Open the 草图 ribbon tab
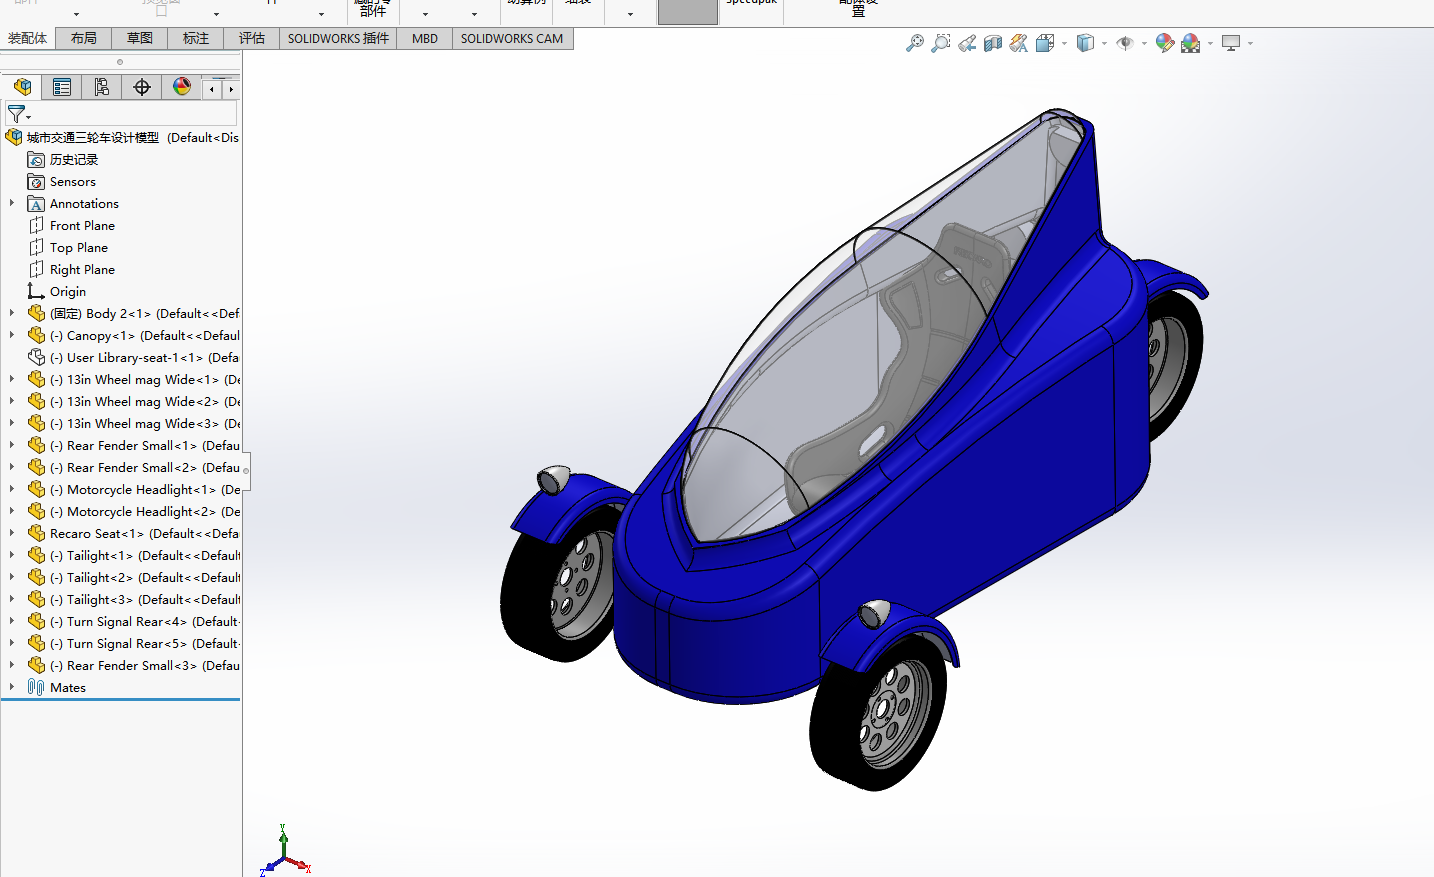Screen dimensions: 1434x877 tap(140, 38)
